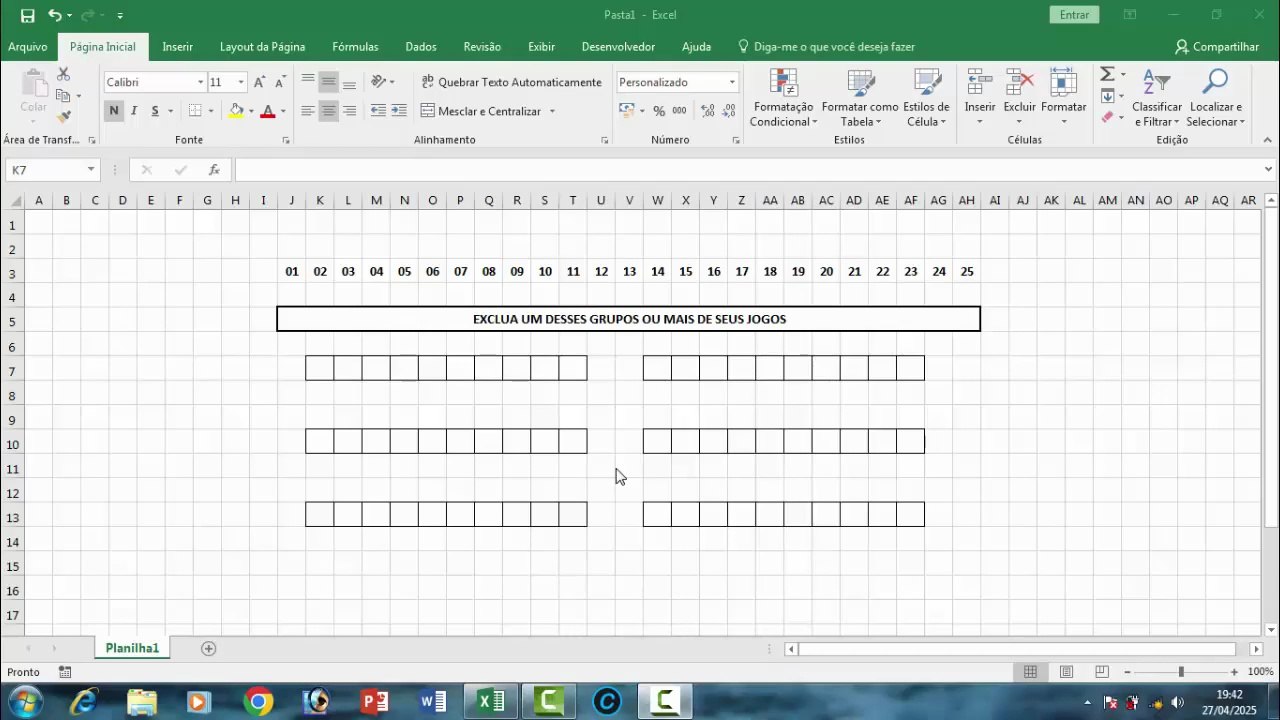Open Formatar como Tabela gallery
1280x720 pixels.
pos(860,98)
